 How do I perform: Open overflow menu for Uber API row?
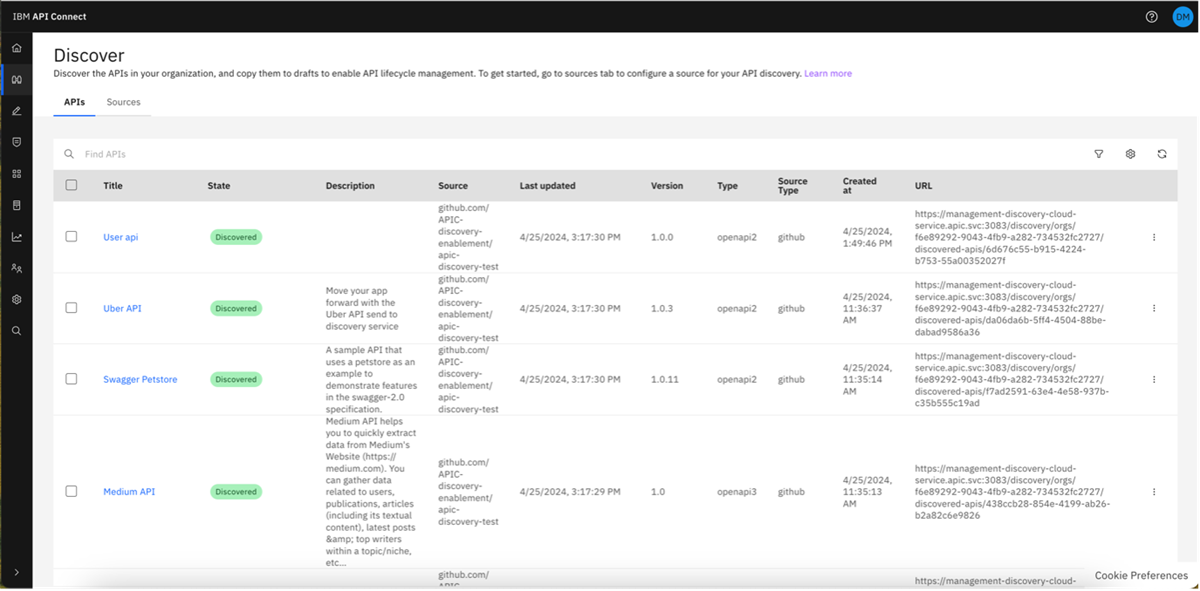pos(1154,308)
